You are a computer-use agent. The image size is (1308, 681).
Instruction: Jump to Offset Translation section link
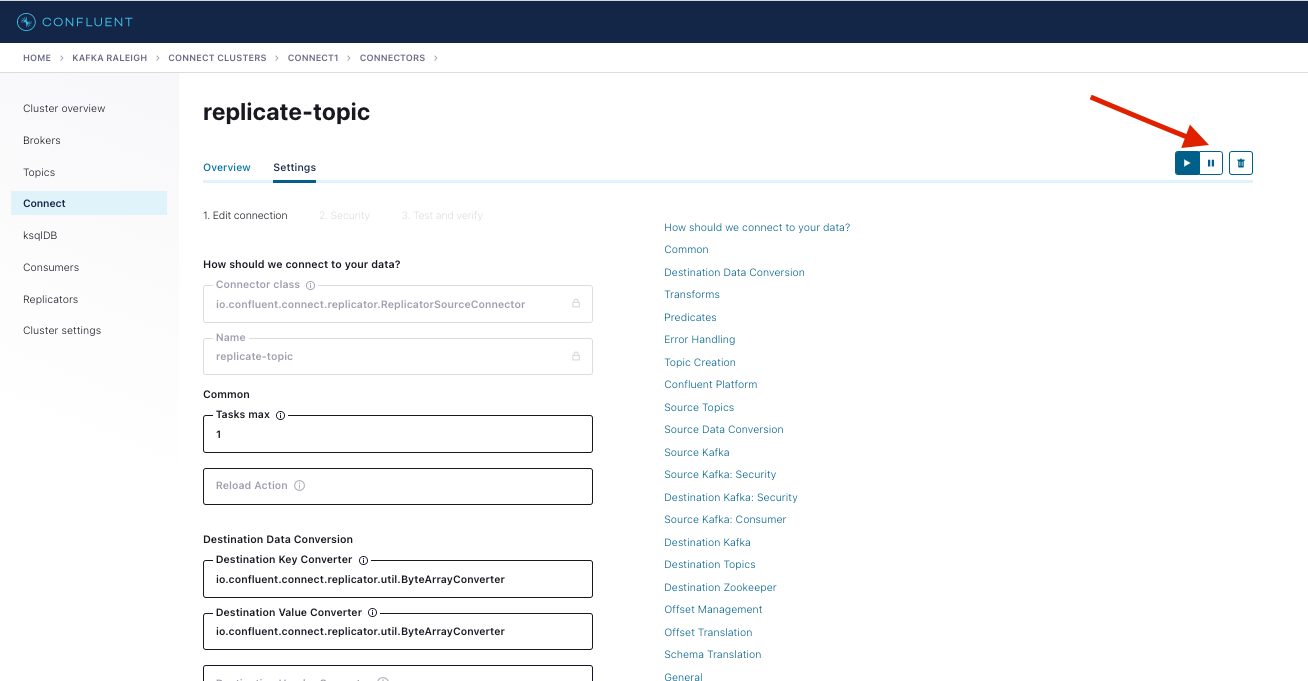[x=708, y=632]
